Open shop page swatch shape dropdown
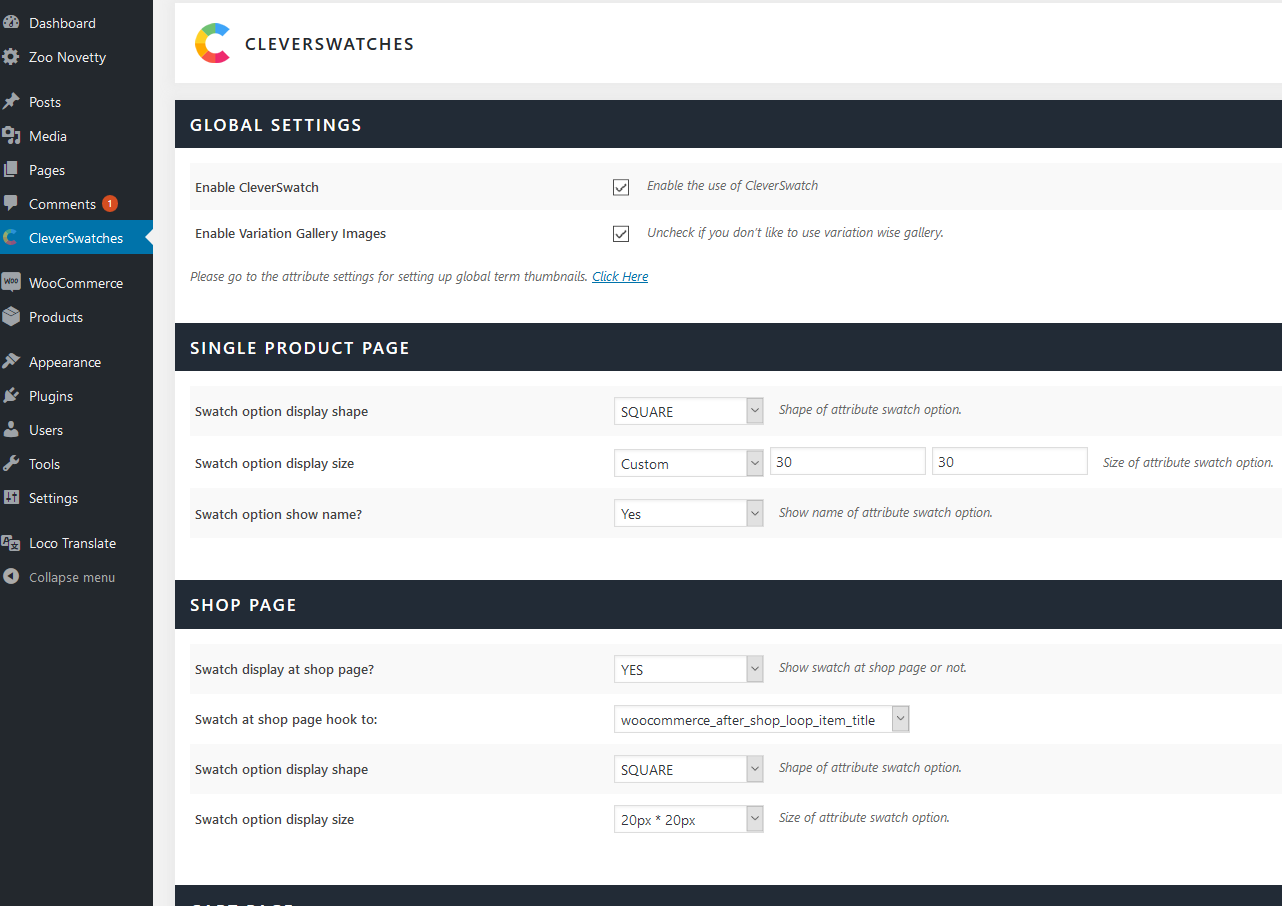The height and width of the screenshot is (906, 1282). [x=689, y=769]
